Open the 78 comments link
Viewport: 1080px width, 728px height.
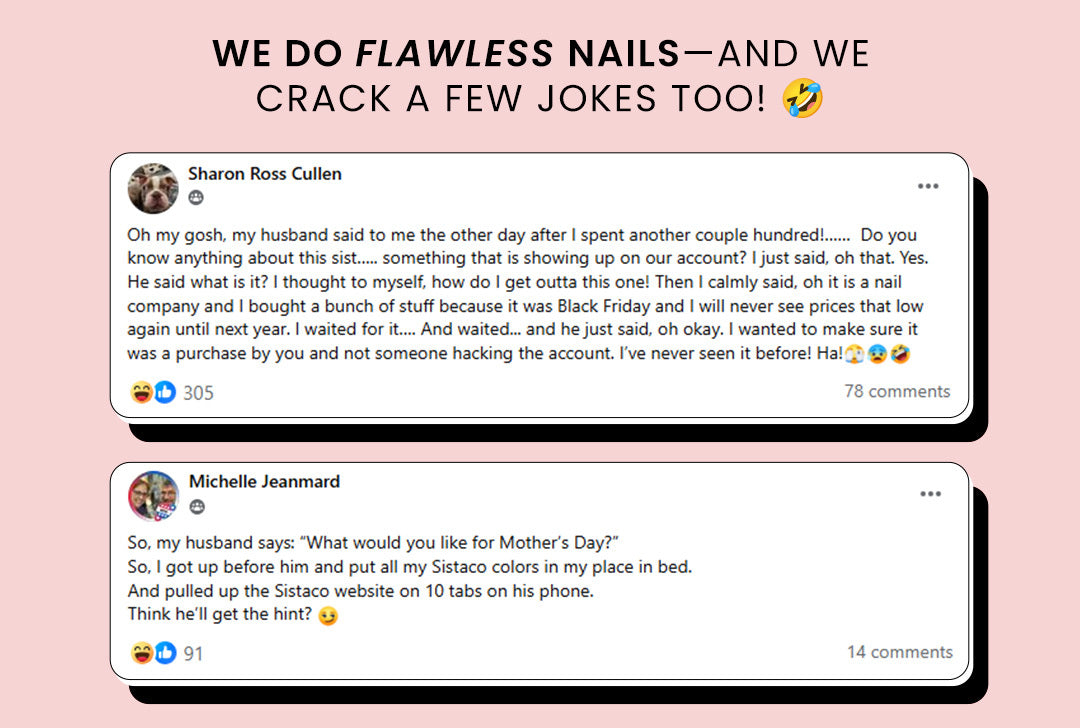(897, 391)
